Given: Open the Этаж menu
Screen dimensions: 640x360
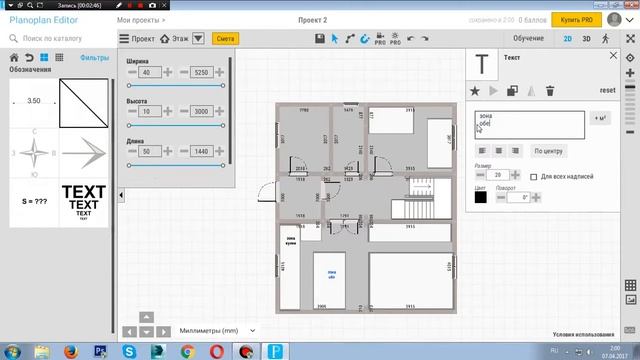Looking at the screenshot, I should pyautogui.click(x=174, y=38).
